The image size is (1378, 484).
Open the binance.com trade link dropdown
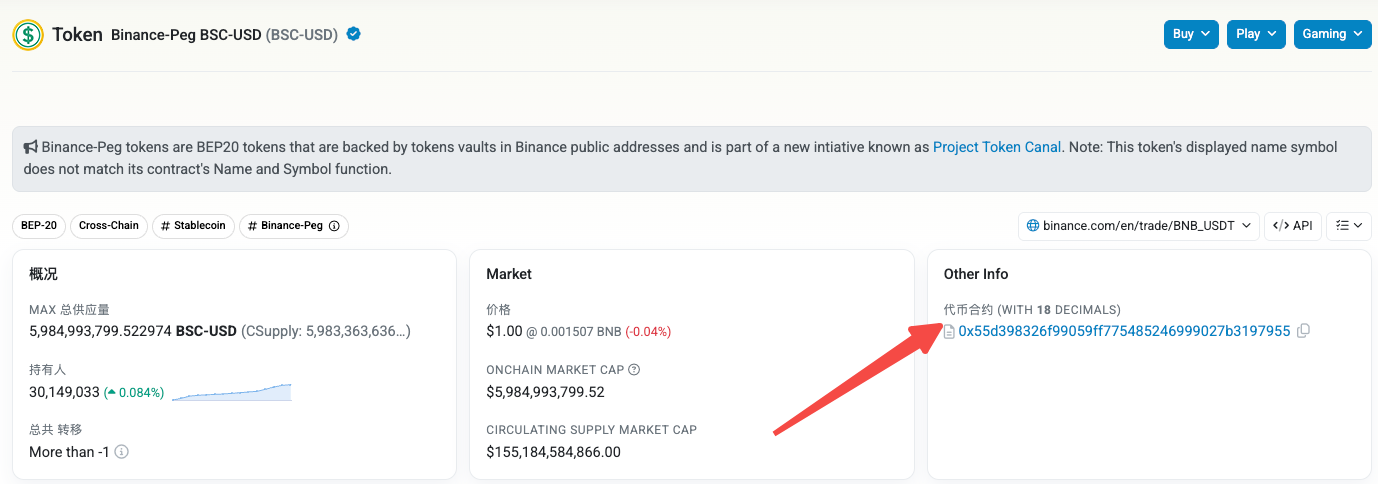(1137, 226)
